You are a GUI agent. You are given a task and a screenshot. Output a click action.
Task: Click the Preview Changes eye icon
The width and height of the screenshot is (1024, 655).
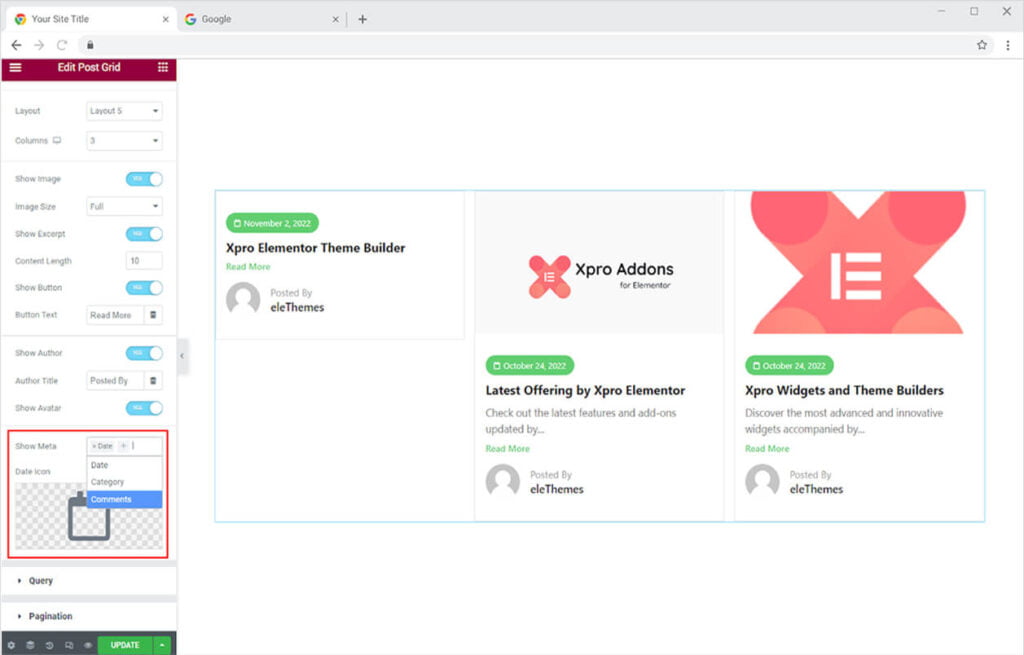click(x=88, y=645)
